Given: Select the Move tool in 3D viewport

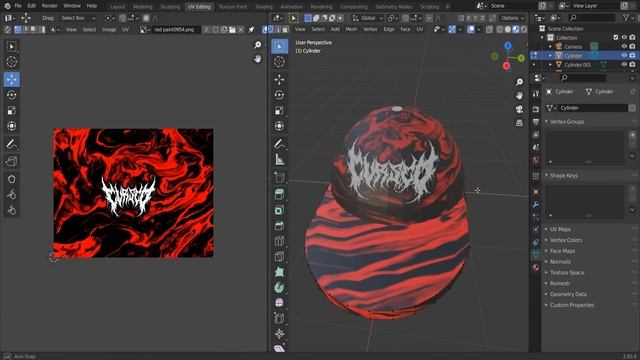Looking at the screenshot, I should (x=279, y=79).
